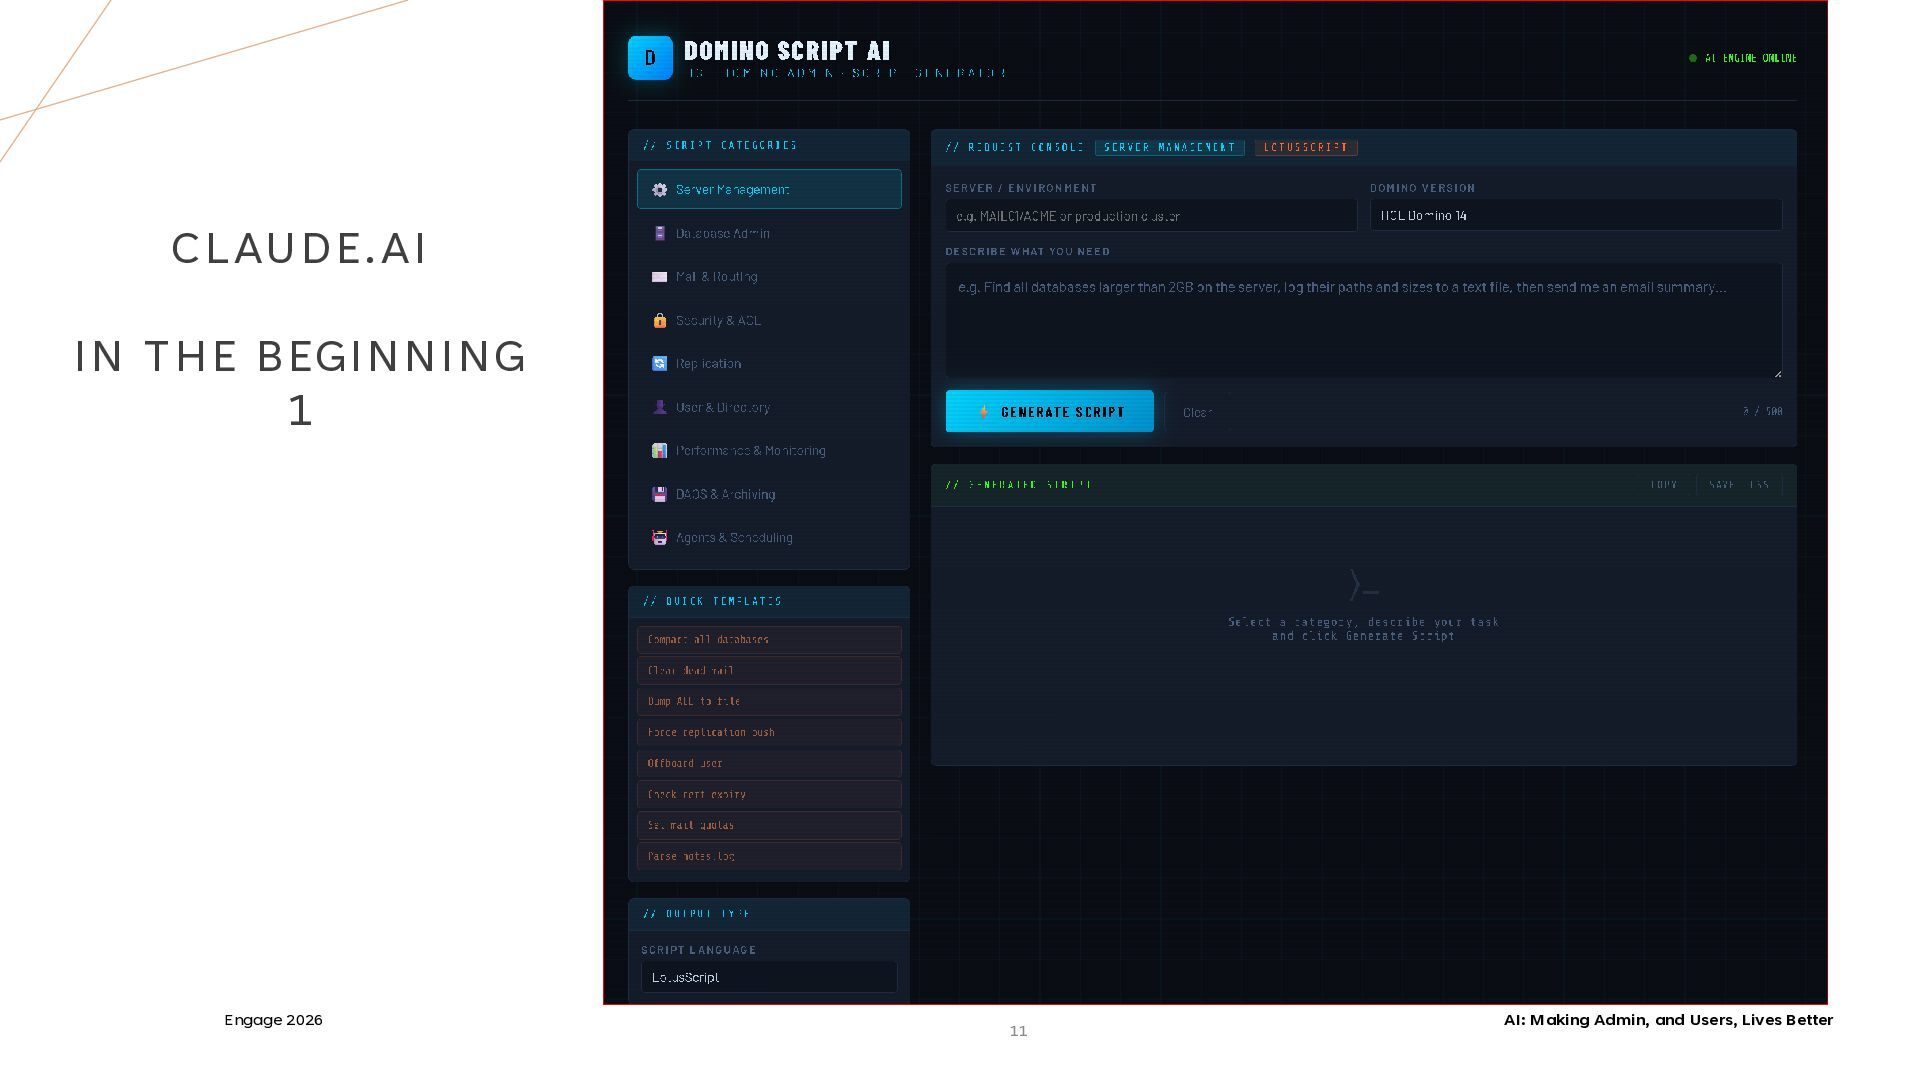Copy the generated script
Screen dimensions: 1920x1080
[1664, 485]
